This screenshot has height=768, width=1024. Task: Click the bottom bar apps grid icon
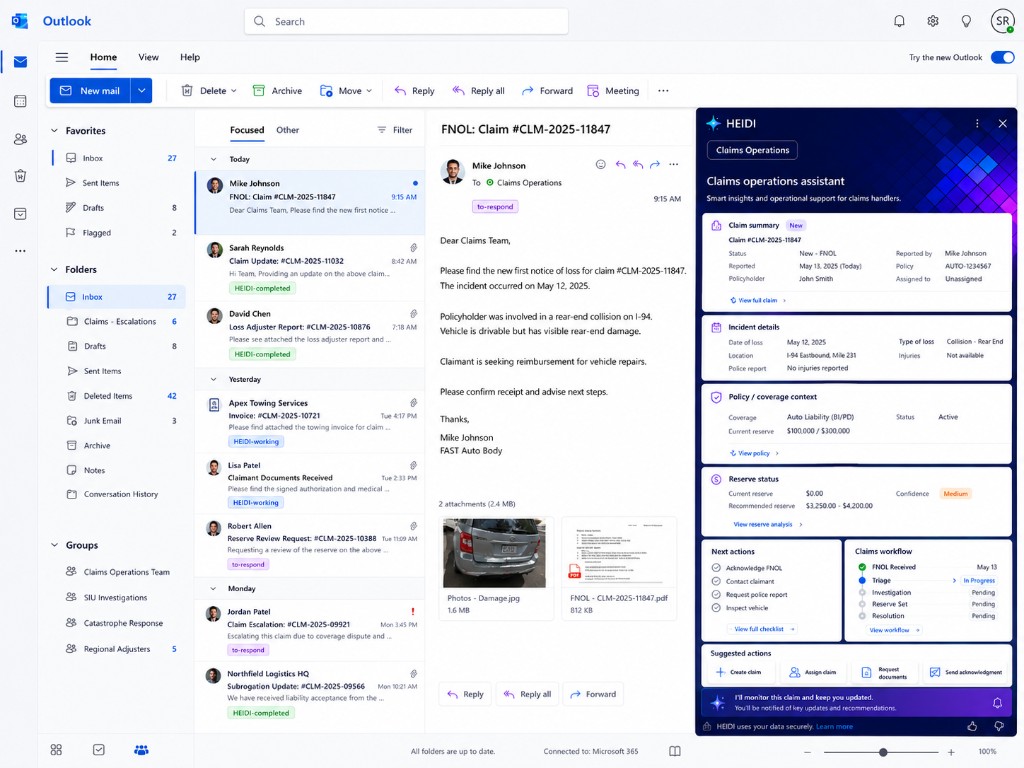coord(56,750)
